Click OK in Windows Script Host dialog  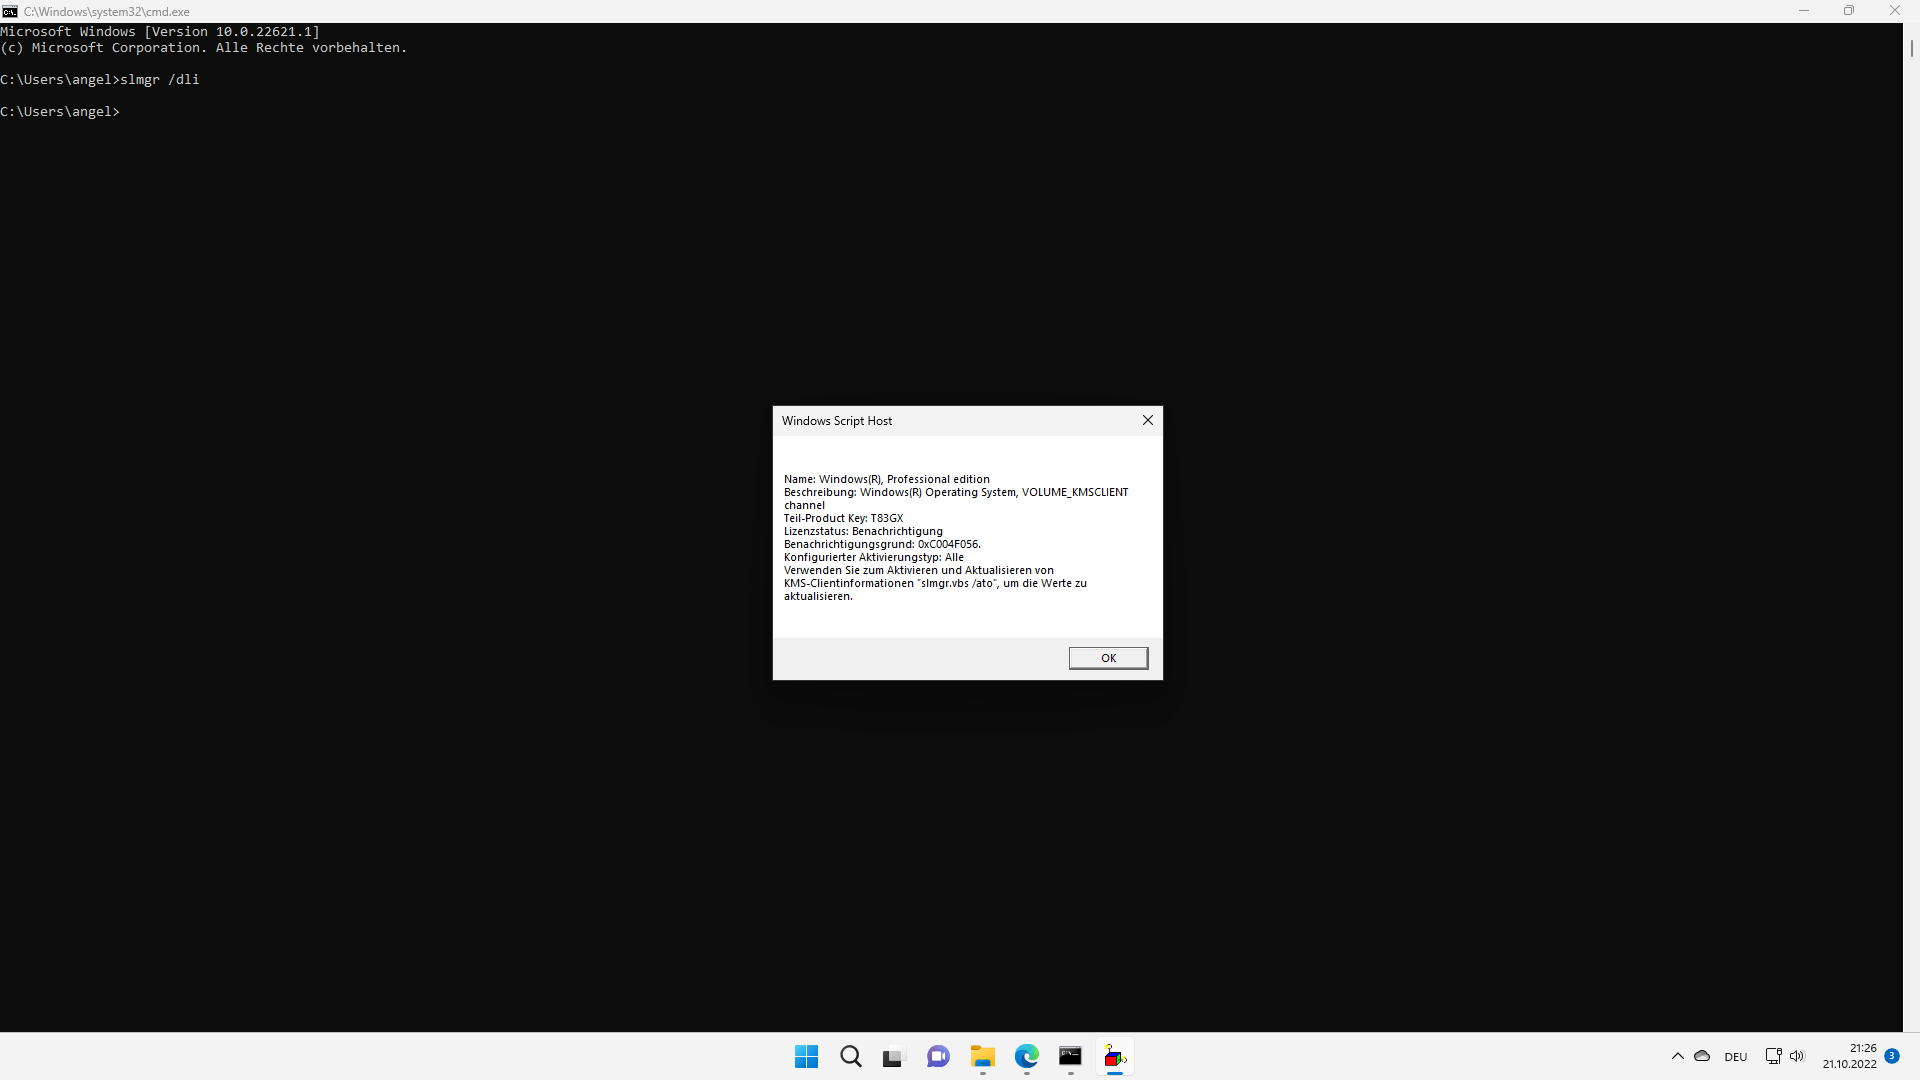(1108, 658)
